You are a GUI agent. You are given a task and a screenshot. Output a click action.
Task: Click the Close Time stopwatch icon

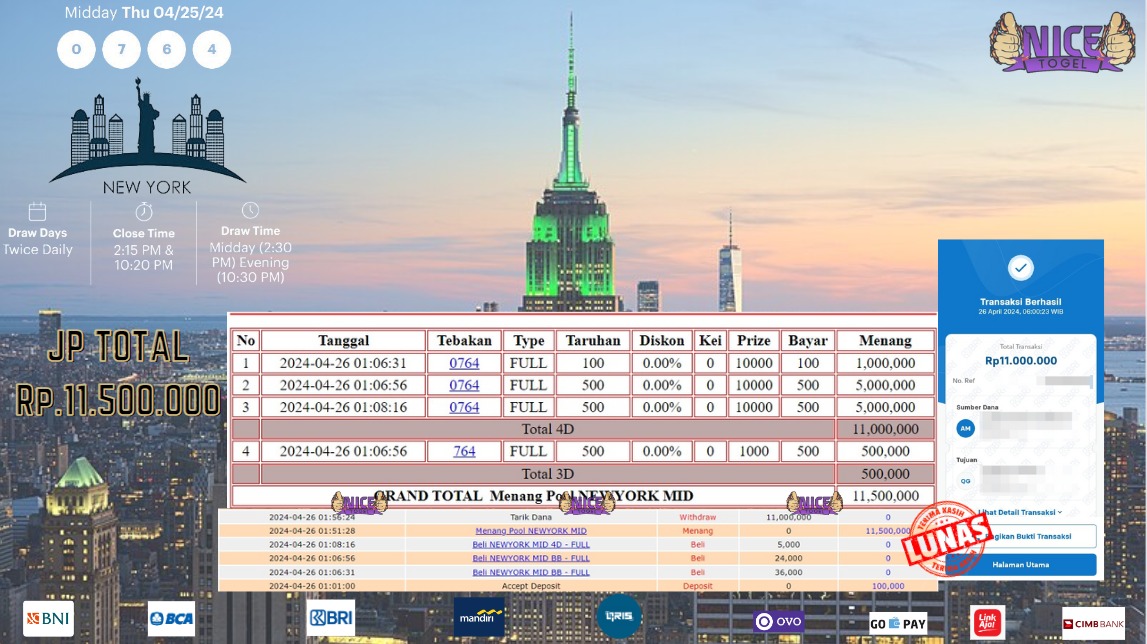pos(143,212)
